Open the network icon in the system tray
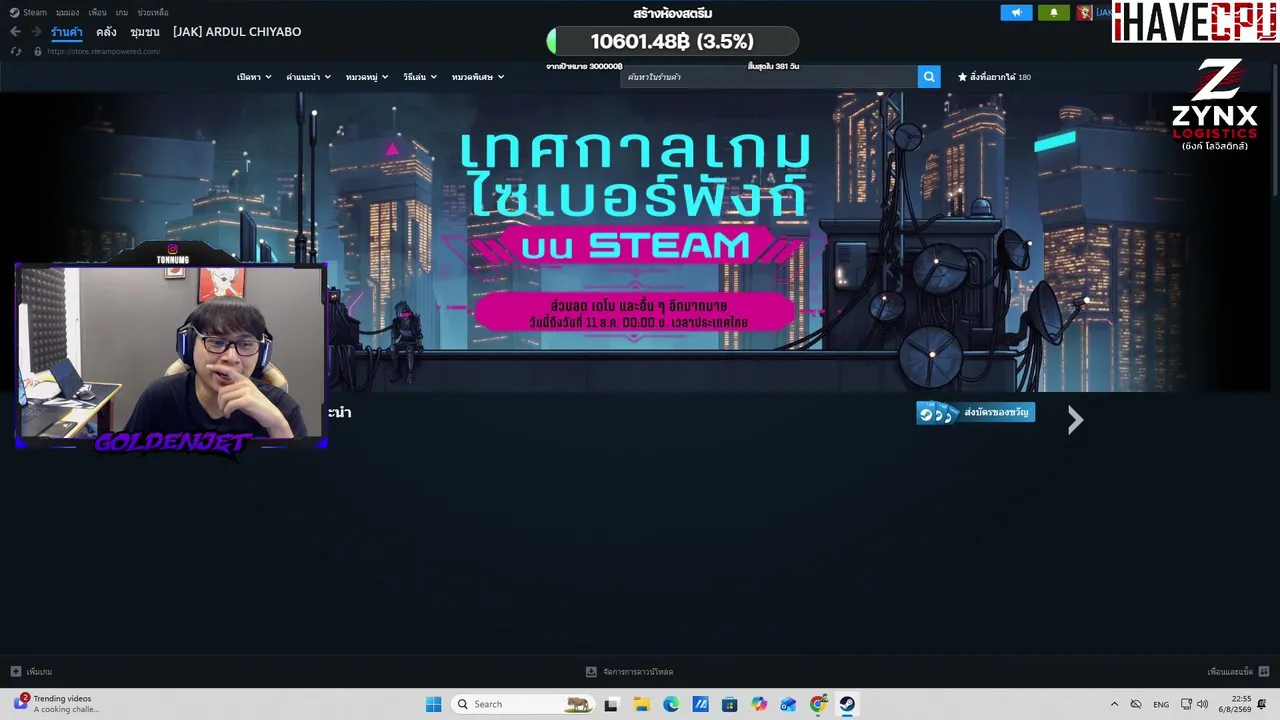1280x720 pixels. coord(1186,704)
